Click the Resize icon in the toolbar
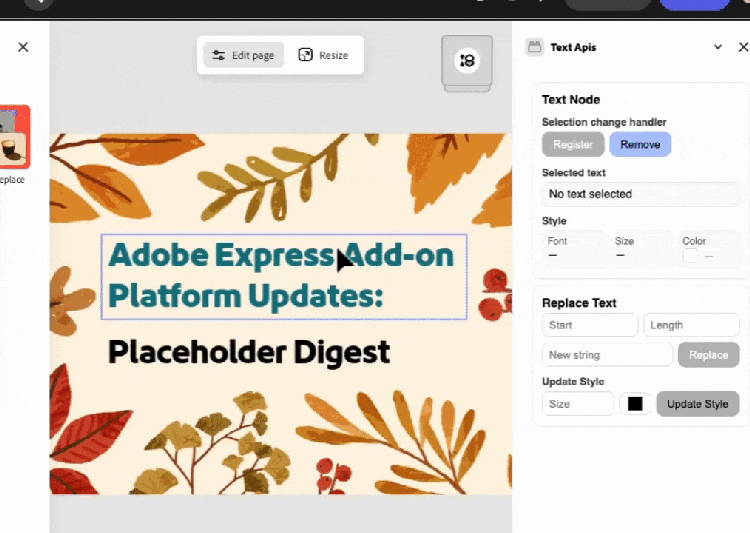Screen dimensions: 750x533 tap(306, 55)
